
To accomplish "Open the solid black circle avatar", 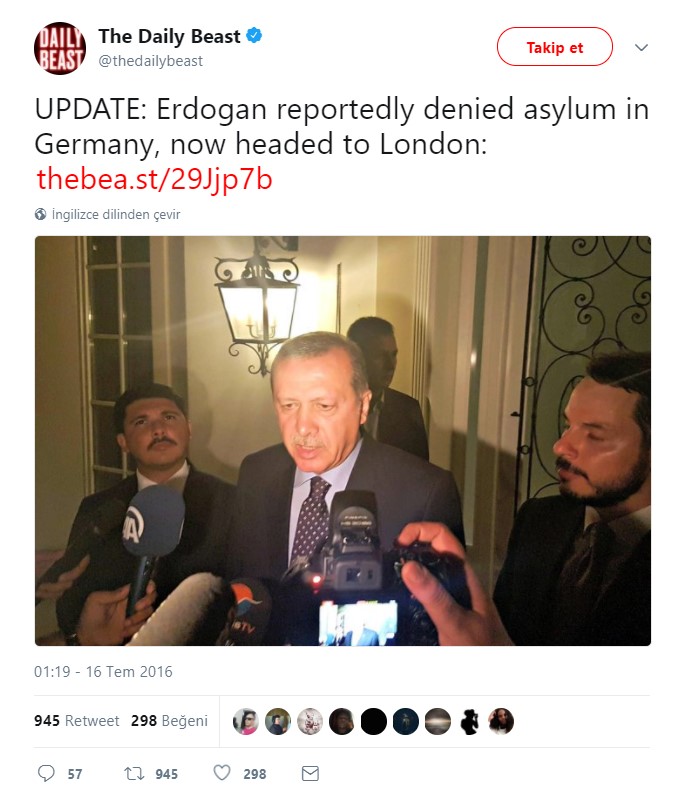I will click(373, 721).
